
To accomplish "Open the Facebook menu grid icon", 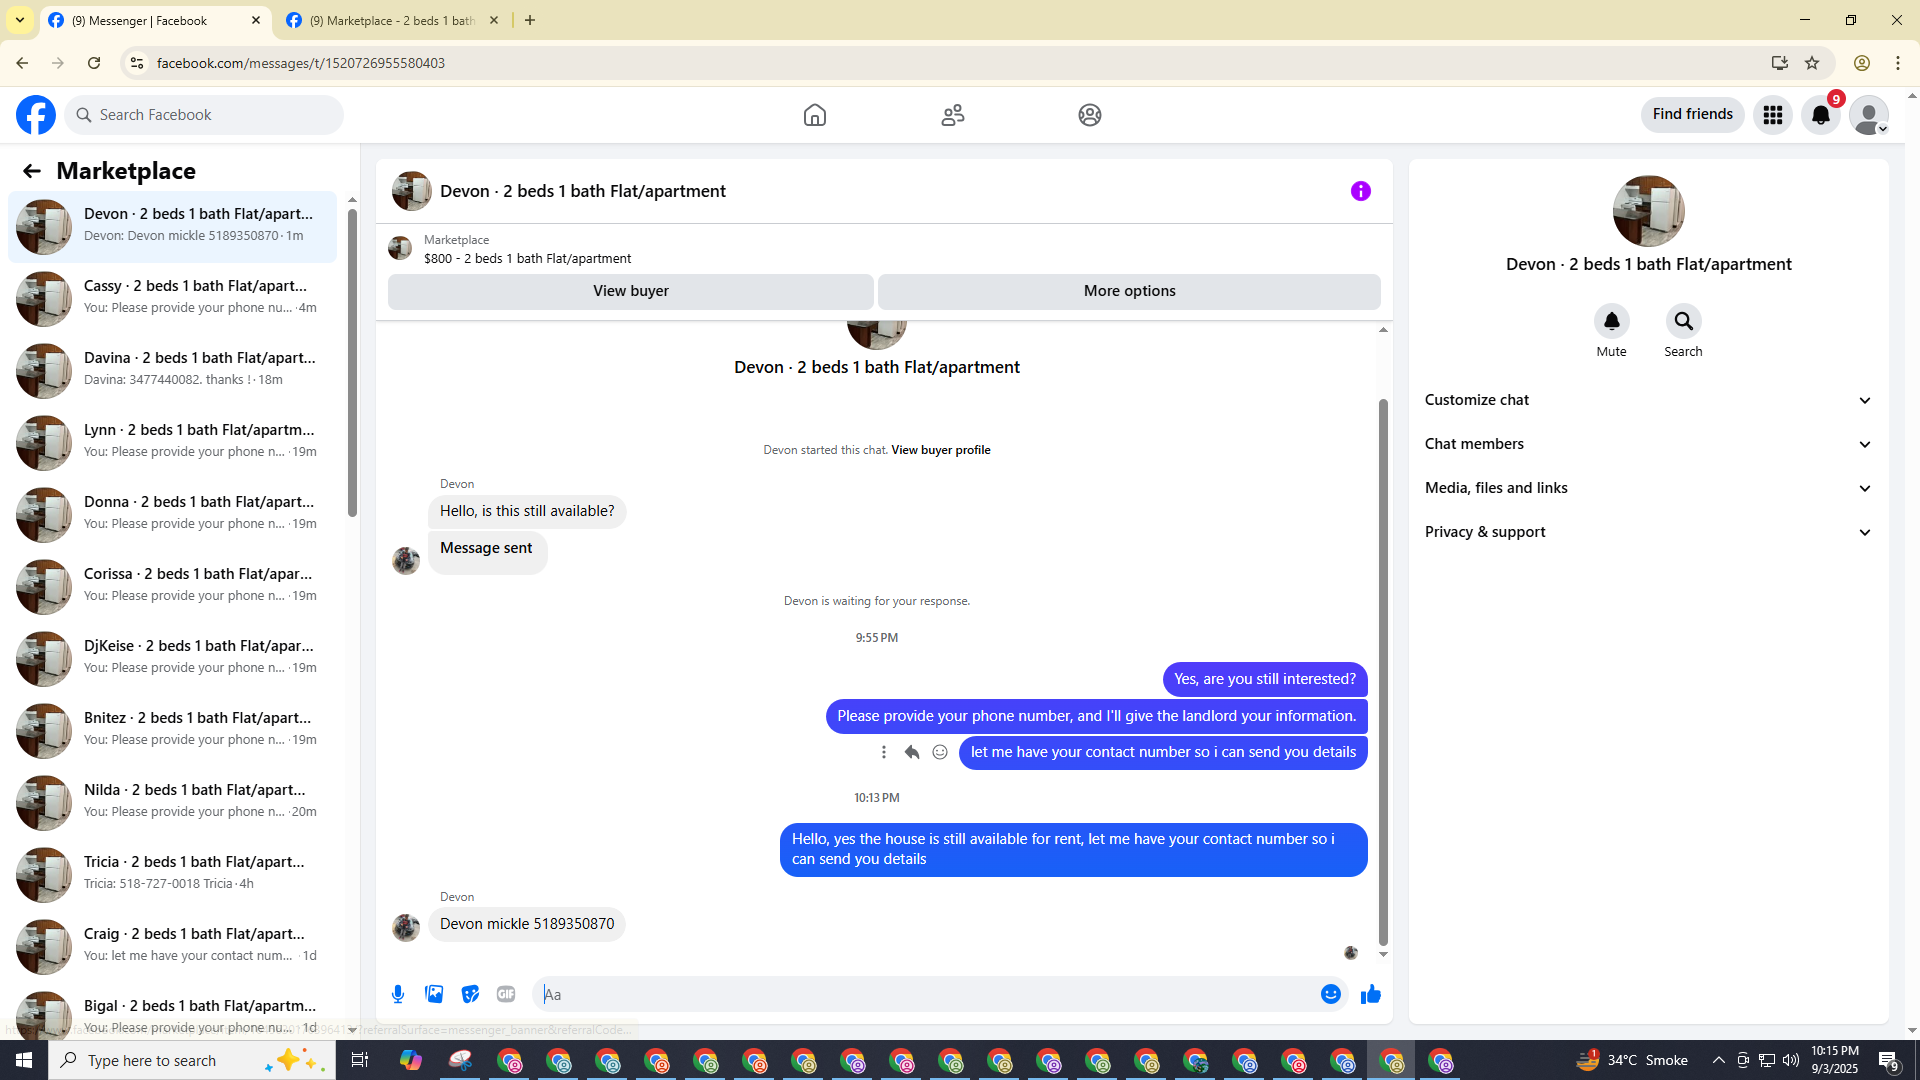I will pos(1773,115).
